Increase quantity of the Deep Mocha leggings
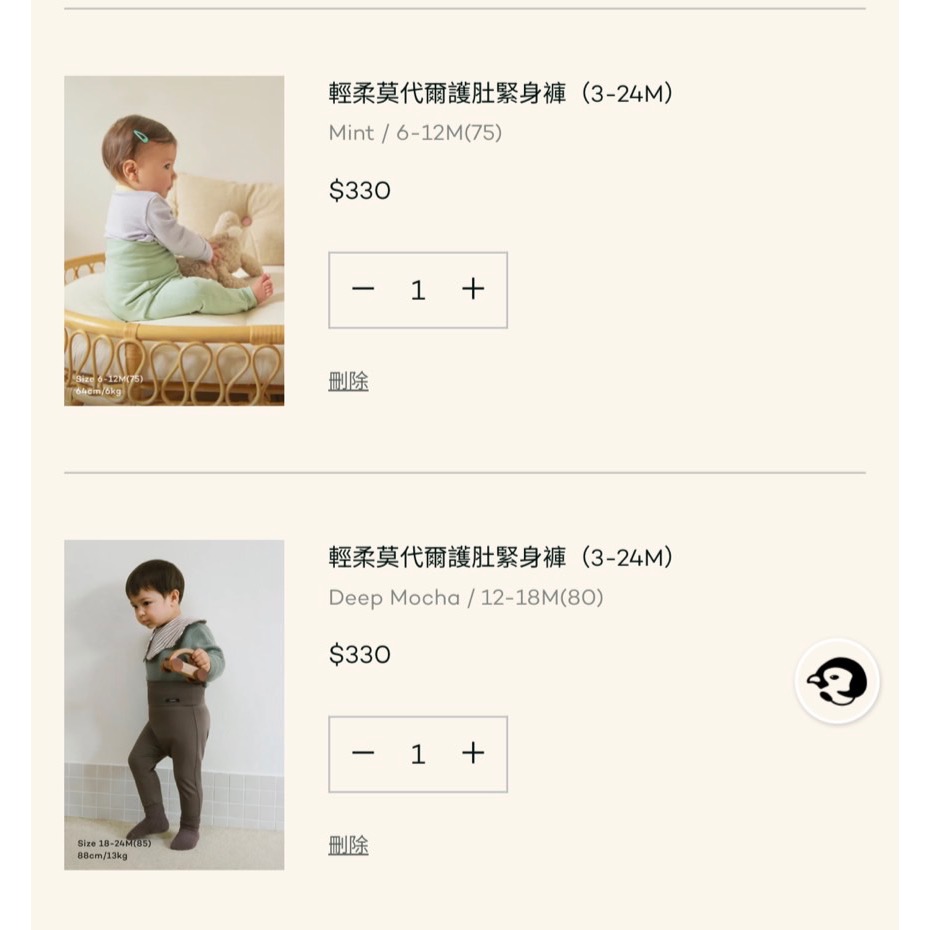The height and width of the screenshot is (930, 930). tap(473, 754)
